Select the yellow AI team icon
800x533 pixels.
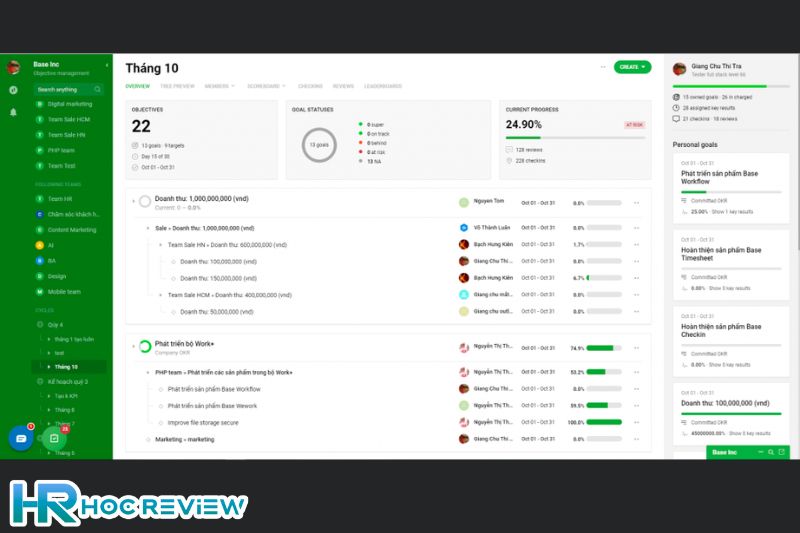[39, 245]
